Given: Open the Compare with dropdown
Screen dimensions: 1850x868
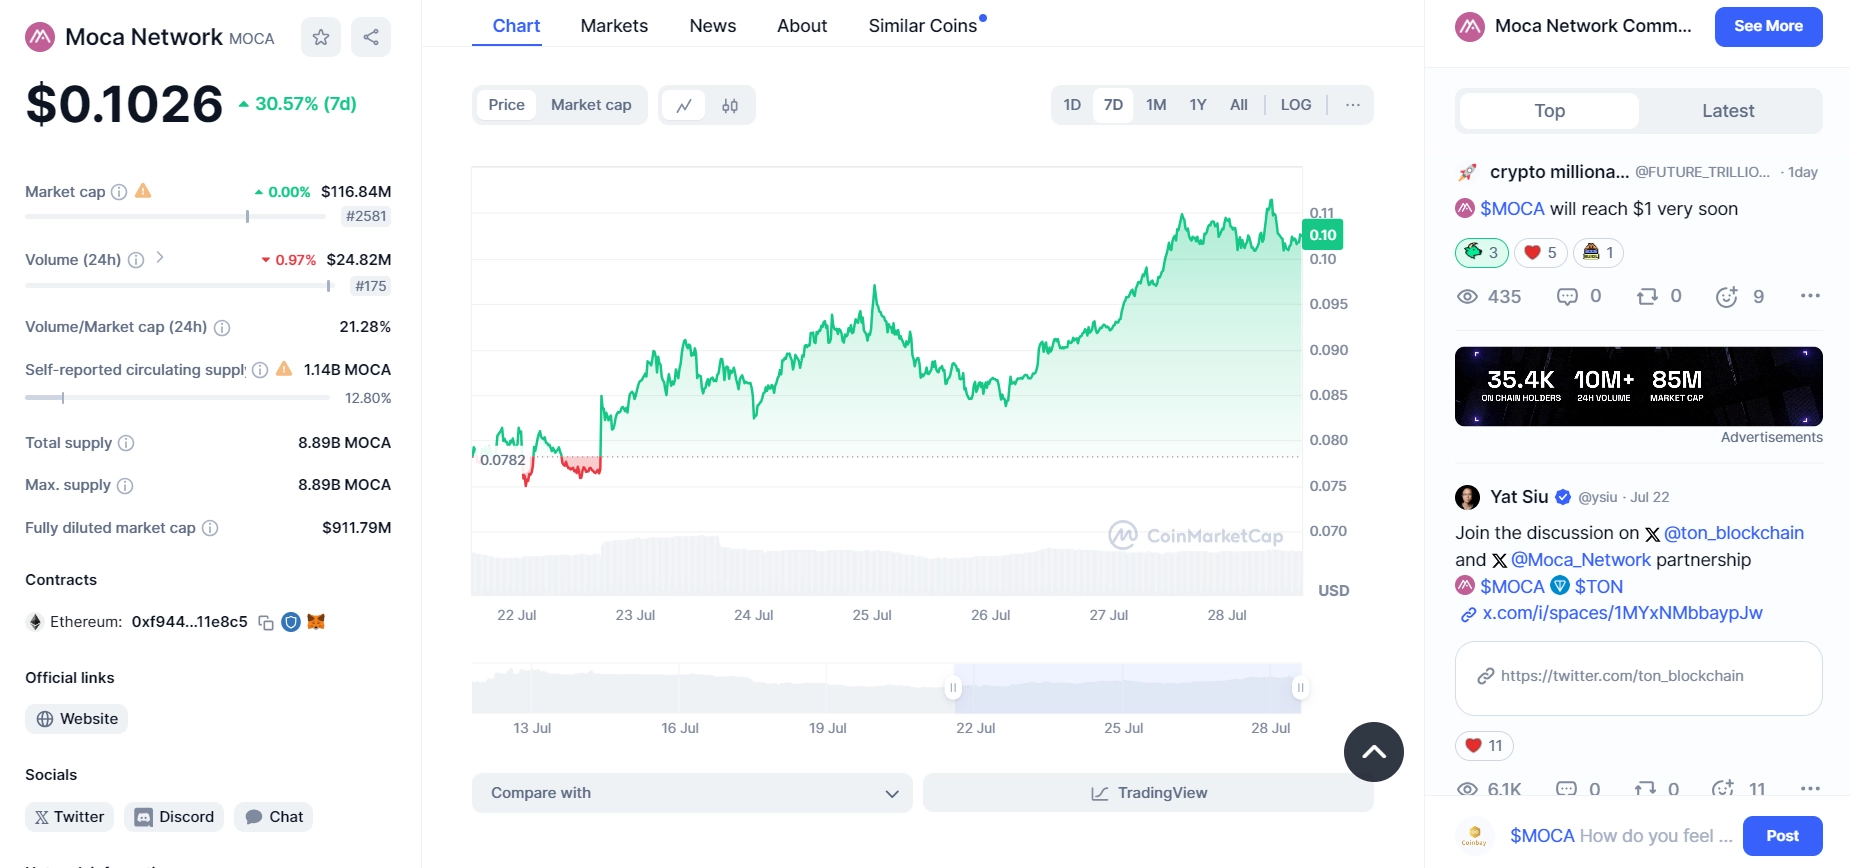Looking at the screenshot, I should (692, 793).
